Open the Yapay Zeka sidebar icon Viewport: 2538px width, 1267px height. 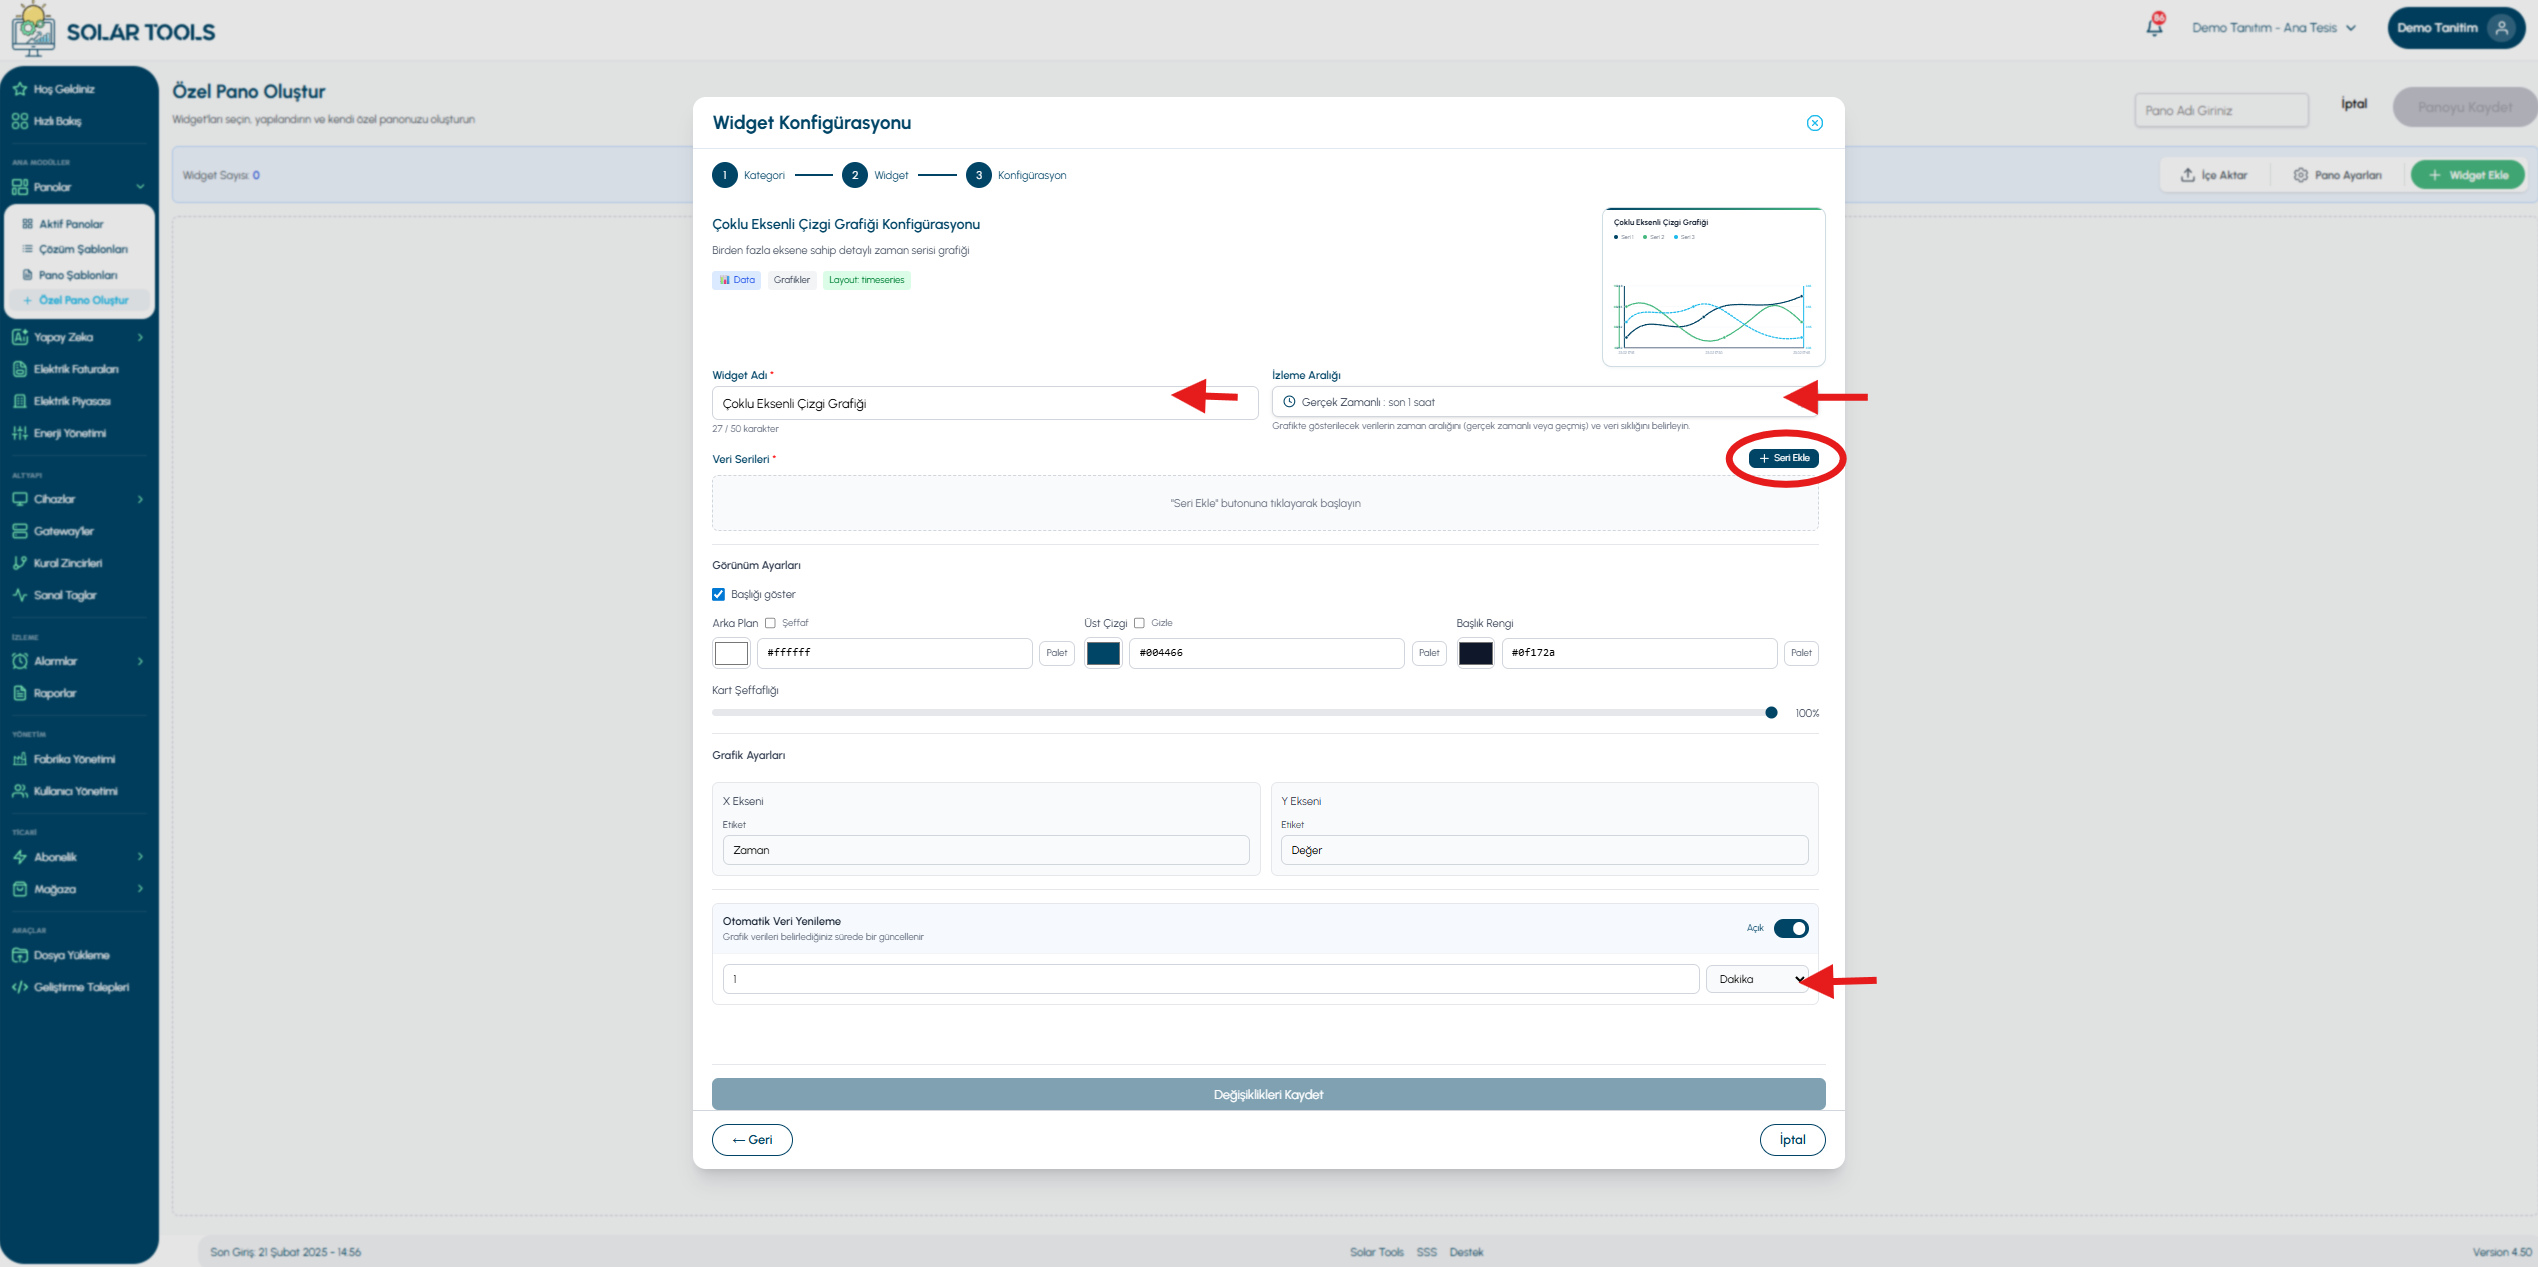(x=20, y=337)
